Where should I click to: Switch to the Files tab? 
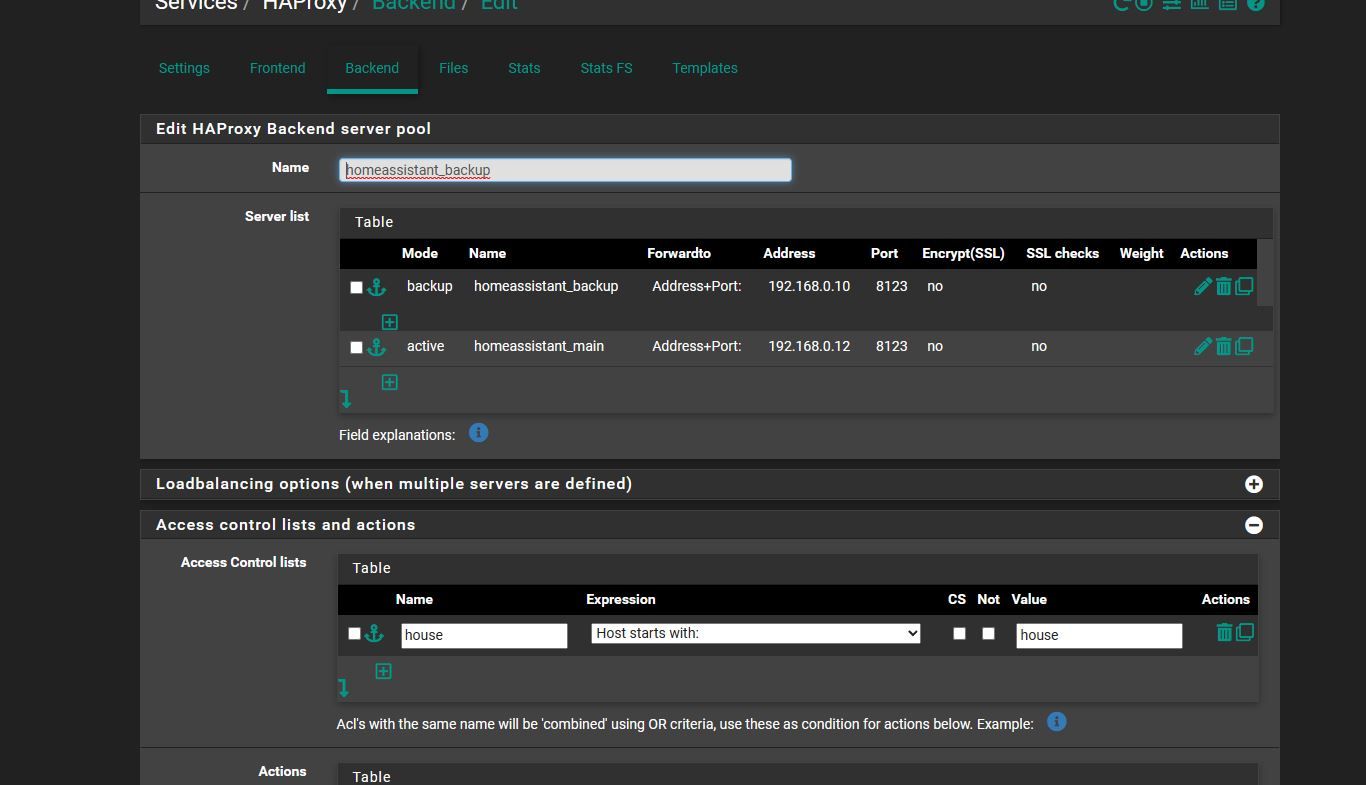coord(453,68)
